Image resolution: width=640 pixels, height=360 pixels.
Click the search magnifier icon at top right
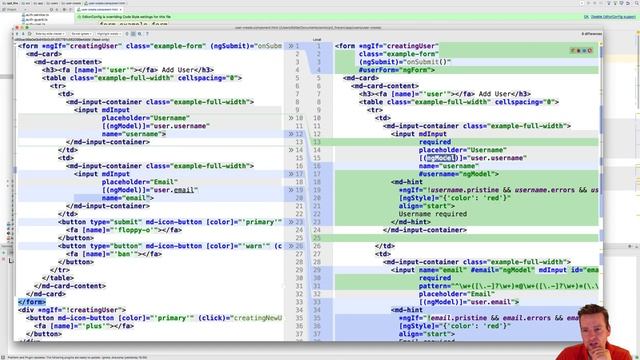(636, 3)
